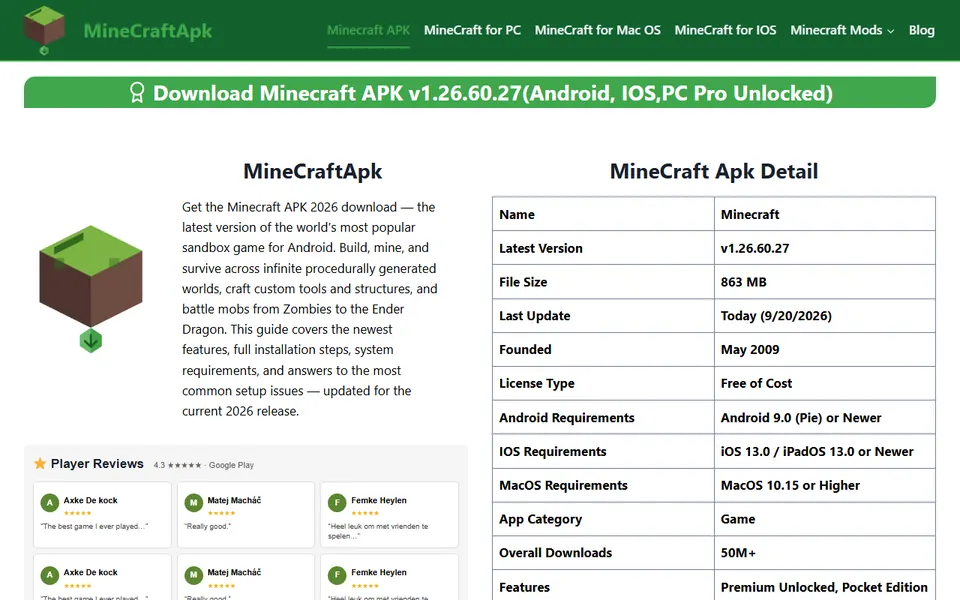Click the MineCraftApk grass block logo
The width and height of the screenshot is (960, 600).
pyautogui.click(x=44, y=30)
